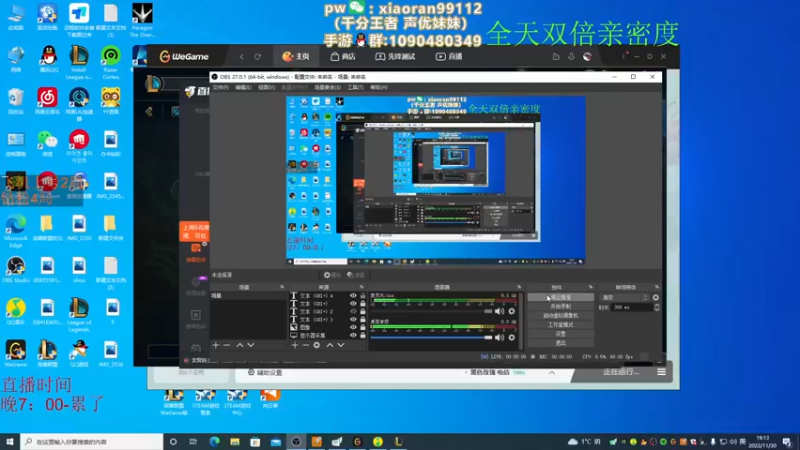Expand WeGame bottom bar chevron
The width and height of the screenshot is (800, 450).
coord(552,372)
